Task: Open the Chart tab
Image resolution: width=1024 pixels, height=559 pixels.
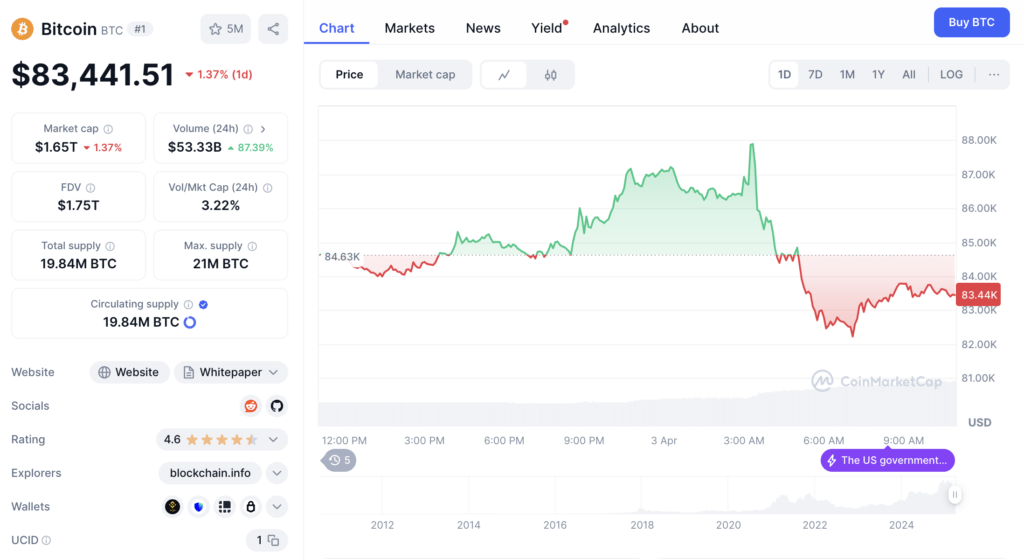Action: tap(336, 28)
